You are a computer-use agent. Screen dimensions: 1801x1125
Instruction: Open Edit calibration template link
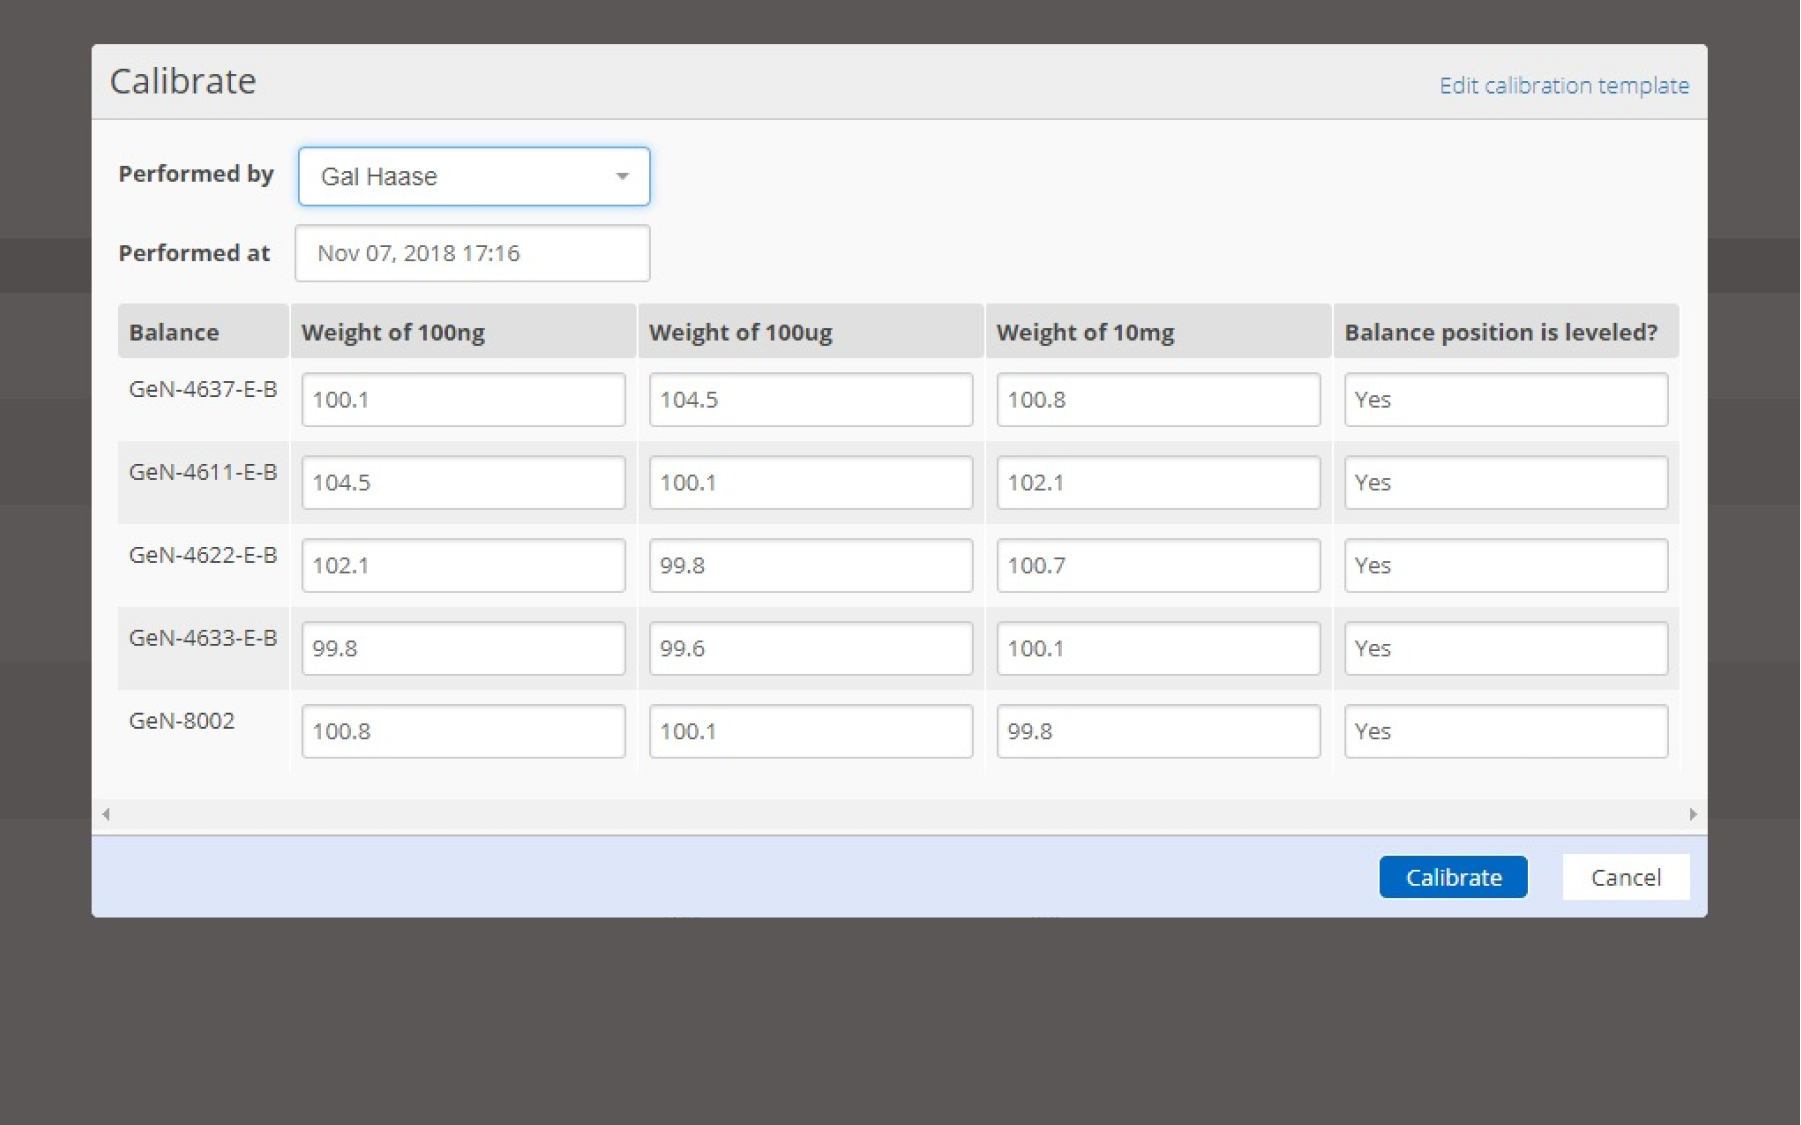pyautogui.click(x=1563, y=86)
